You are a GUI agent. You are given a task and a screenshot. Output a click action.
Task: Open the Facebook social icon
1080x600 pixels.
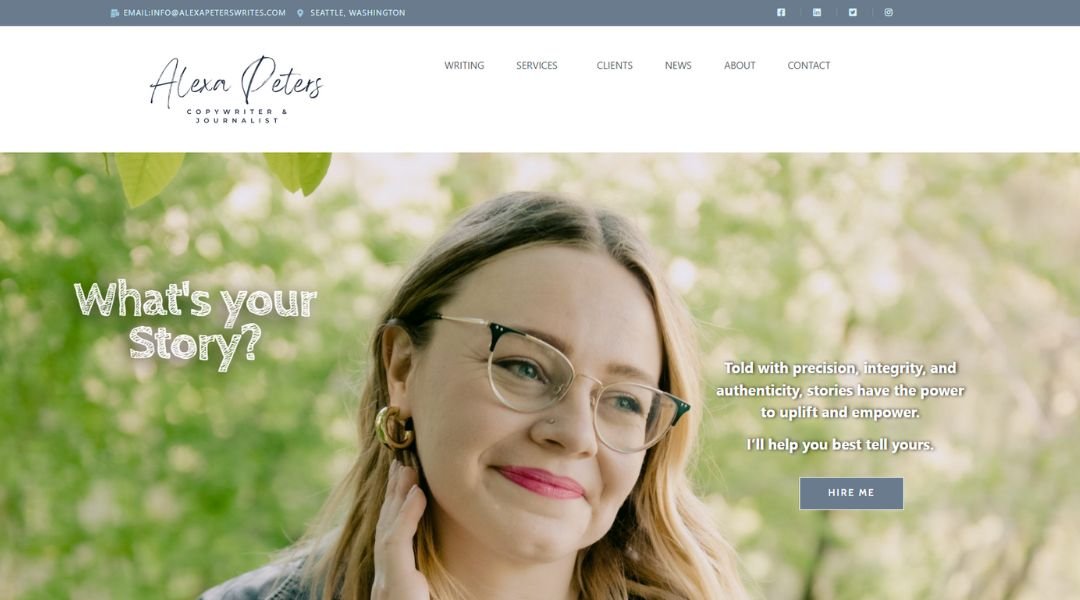click(x=781, y=12)
